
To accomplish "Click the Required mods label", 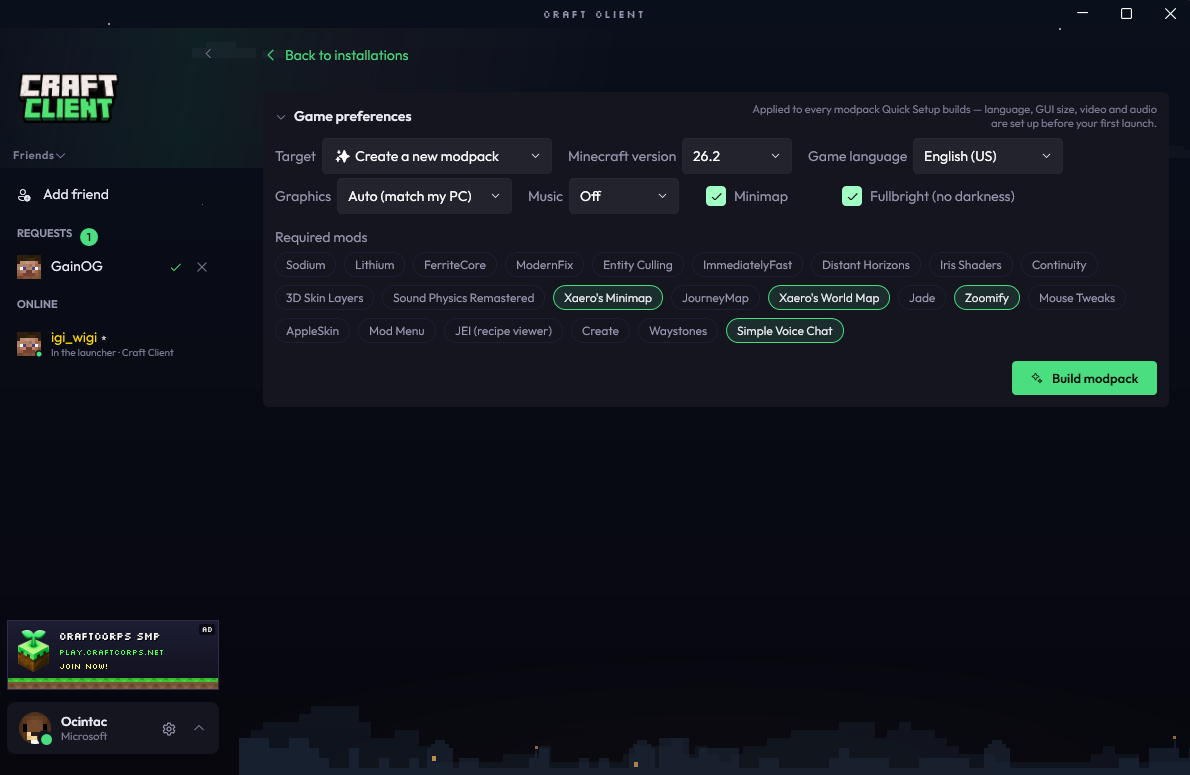I will coord(321,238).
